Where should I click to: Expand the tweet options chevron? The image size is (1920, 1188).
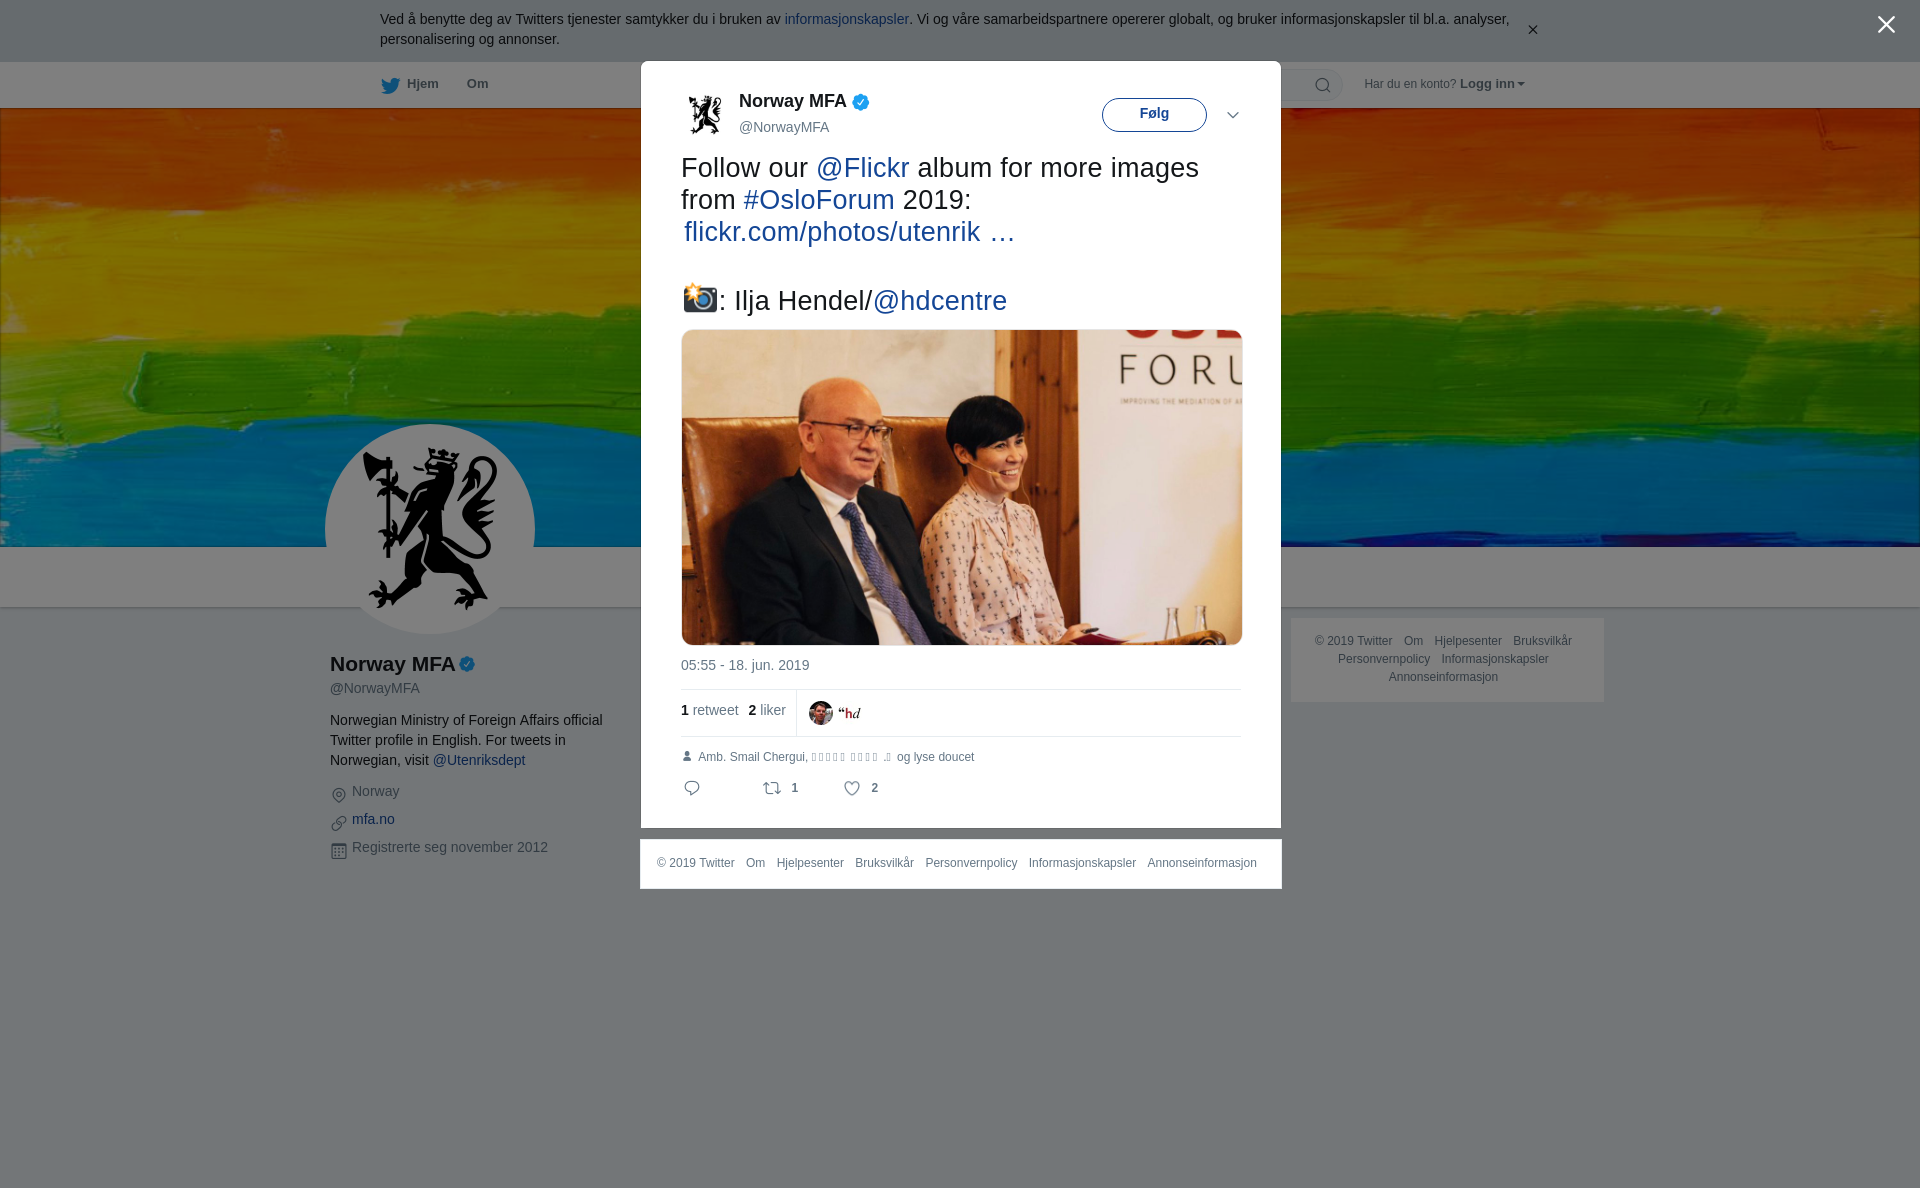1233,115
